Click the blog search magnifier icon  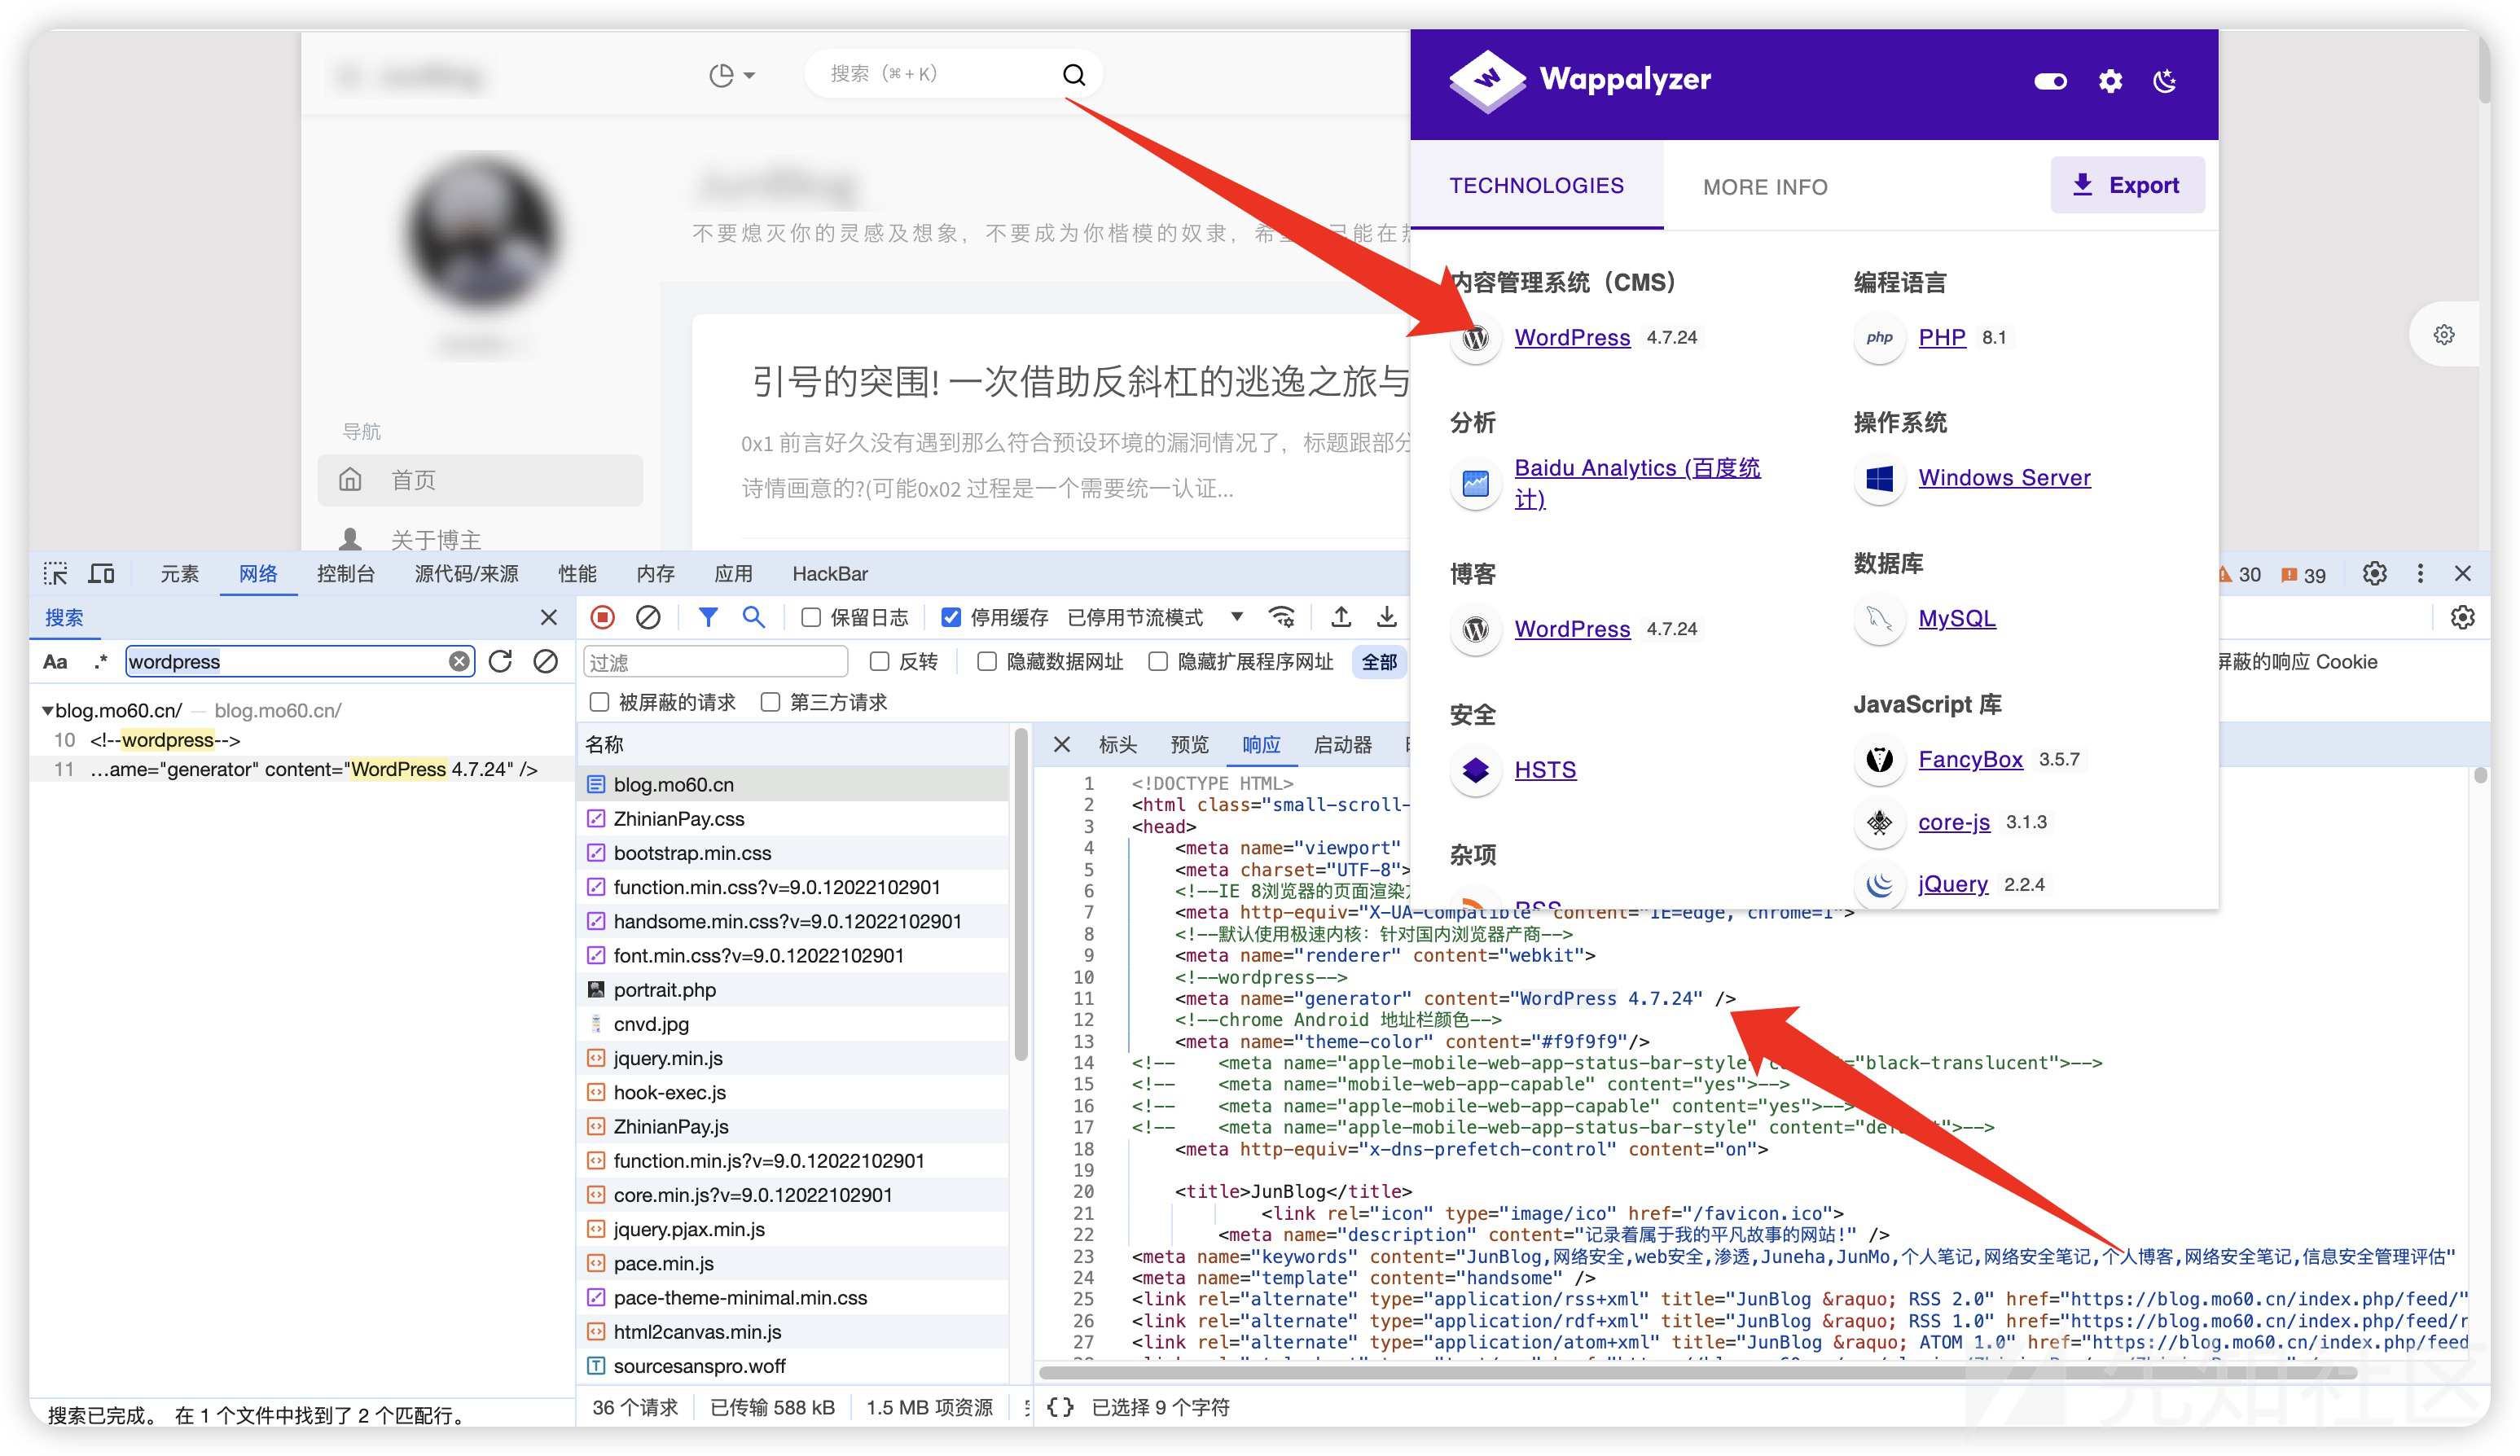click(1074, 74)
